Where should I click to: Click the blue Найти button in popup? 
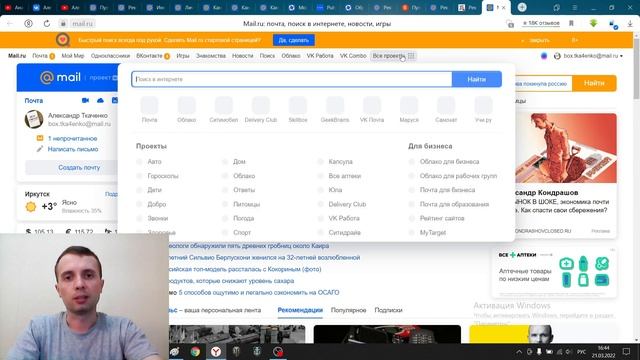[x=477, y=79]
